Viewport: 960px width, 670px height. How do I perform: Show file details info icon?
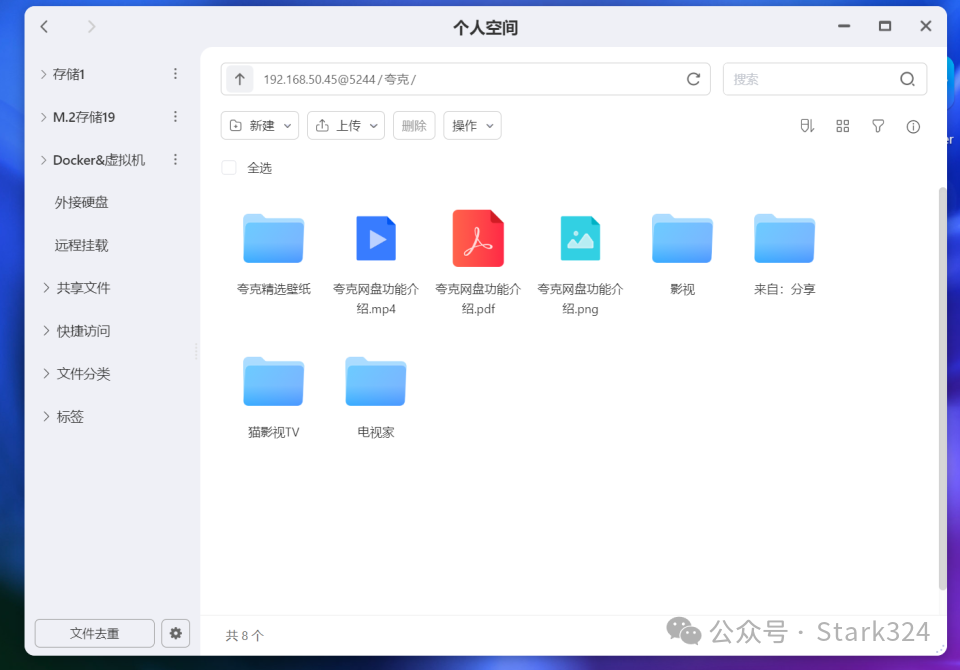pos(912,126)
